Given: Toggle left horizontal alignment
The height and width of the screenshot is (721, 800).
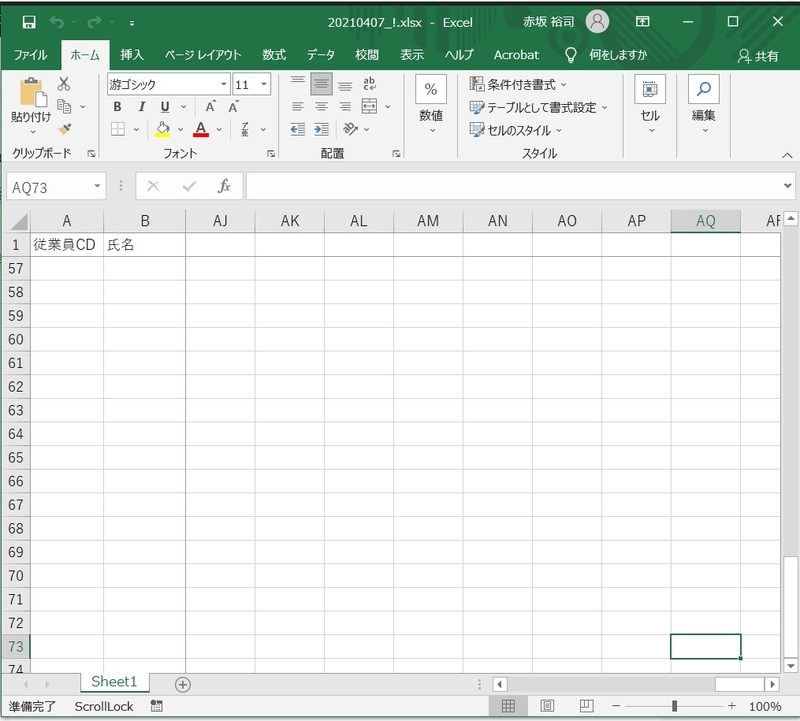Looking at the screenshot, I should 297,106.
